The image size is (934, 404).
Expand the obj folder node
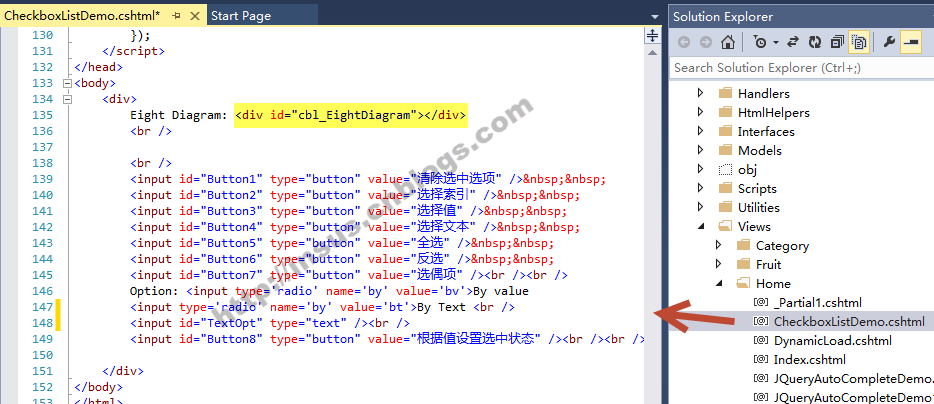coord(700,170)
